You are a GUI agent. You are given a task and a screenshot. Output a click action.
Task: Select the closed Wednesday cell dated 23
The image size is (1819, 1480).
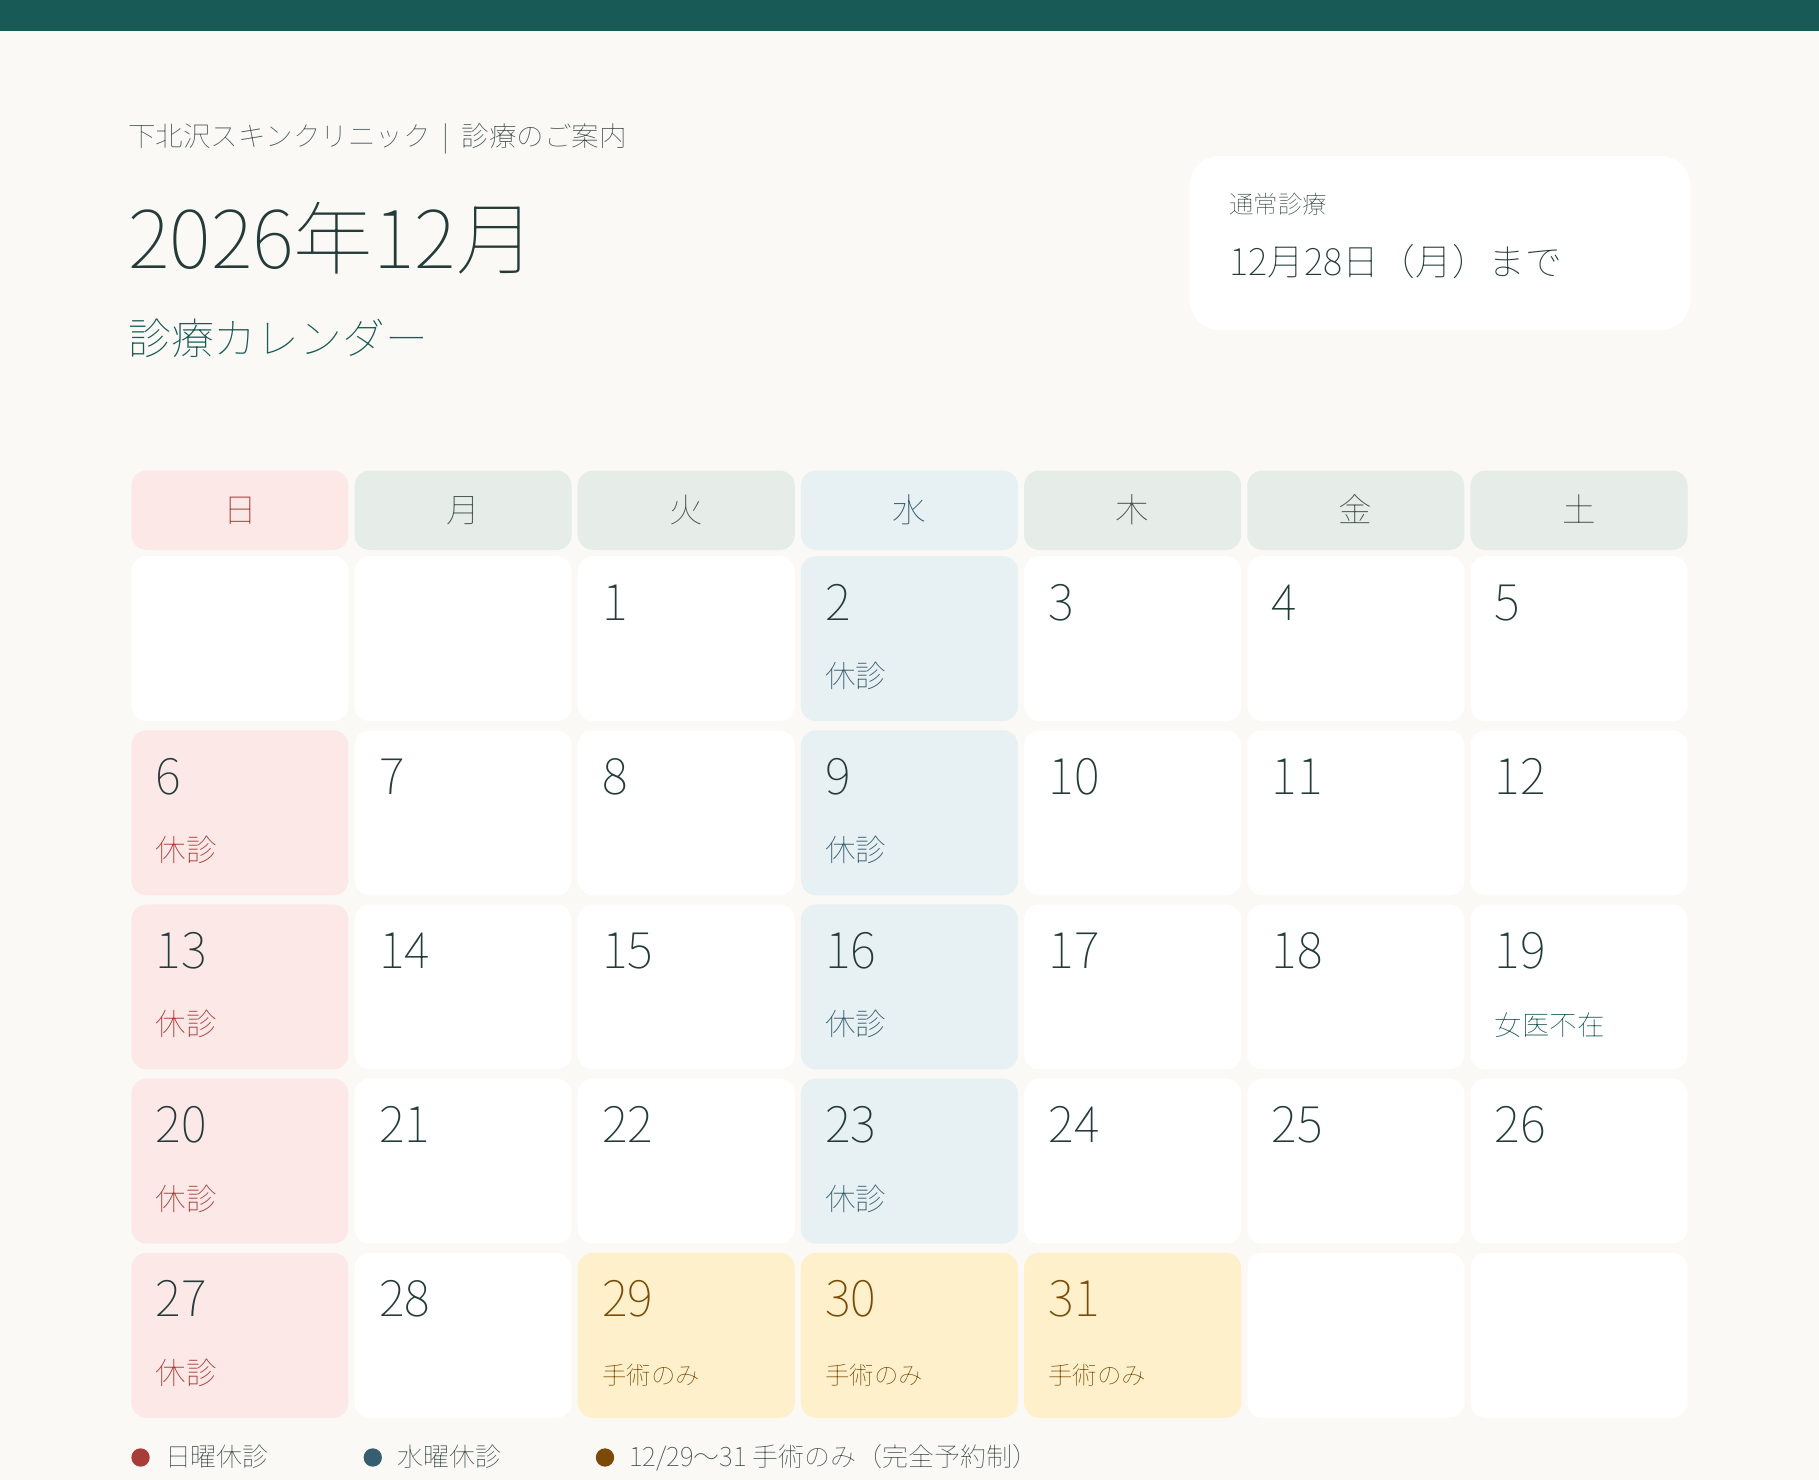point(909,1161)
